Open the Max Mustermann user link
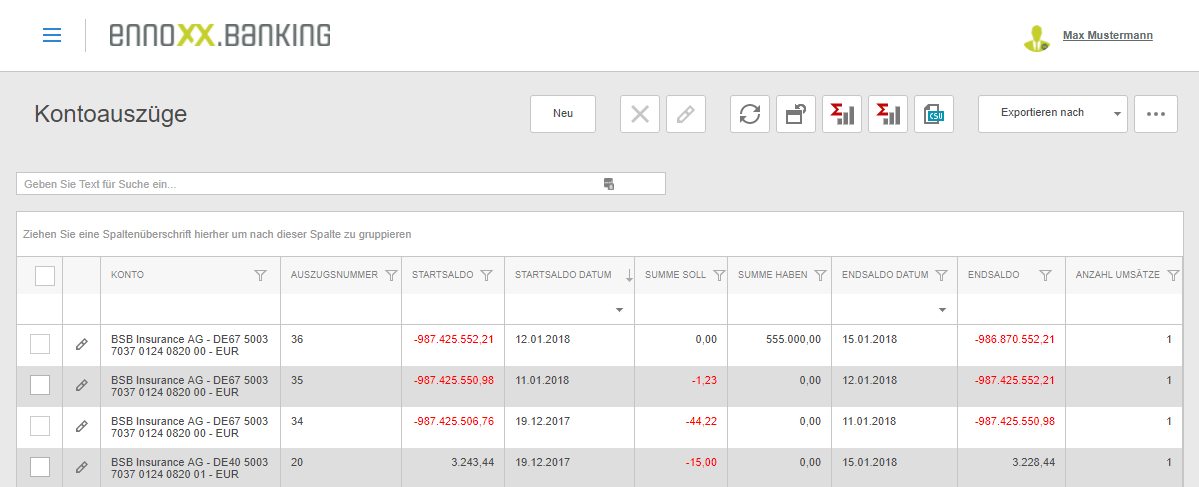This screenshot has width=1199, height=487. click(x=1107, y=36)
